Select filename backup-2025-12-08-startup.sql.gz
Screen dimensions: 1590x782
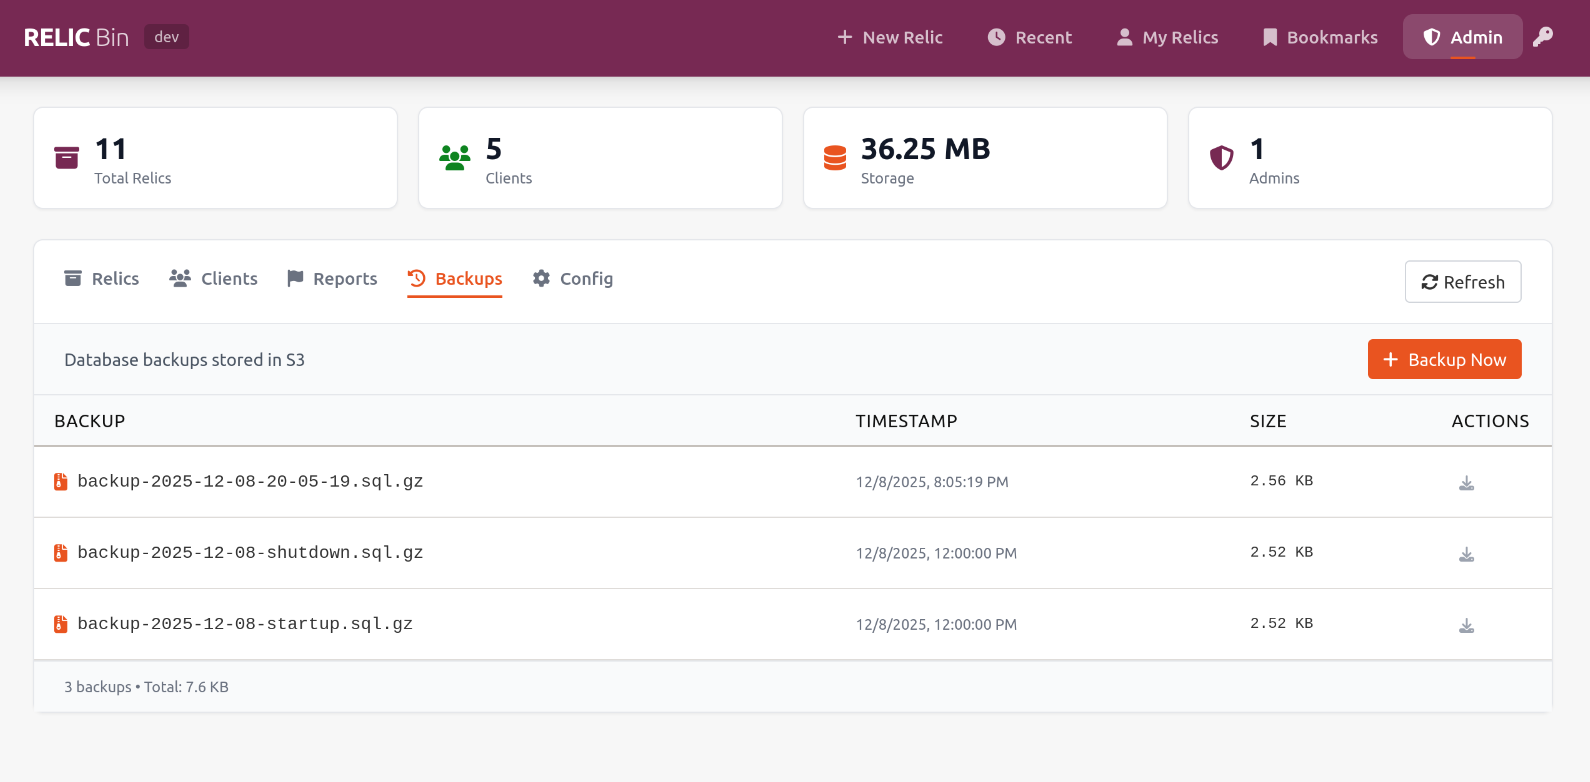pyautogui.click(x=245, y=623)
